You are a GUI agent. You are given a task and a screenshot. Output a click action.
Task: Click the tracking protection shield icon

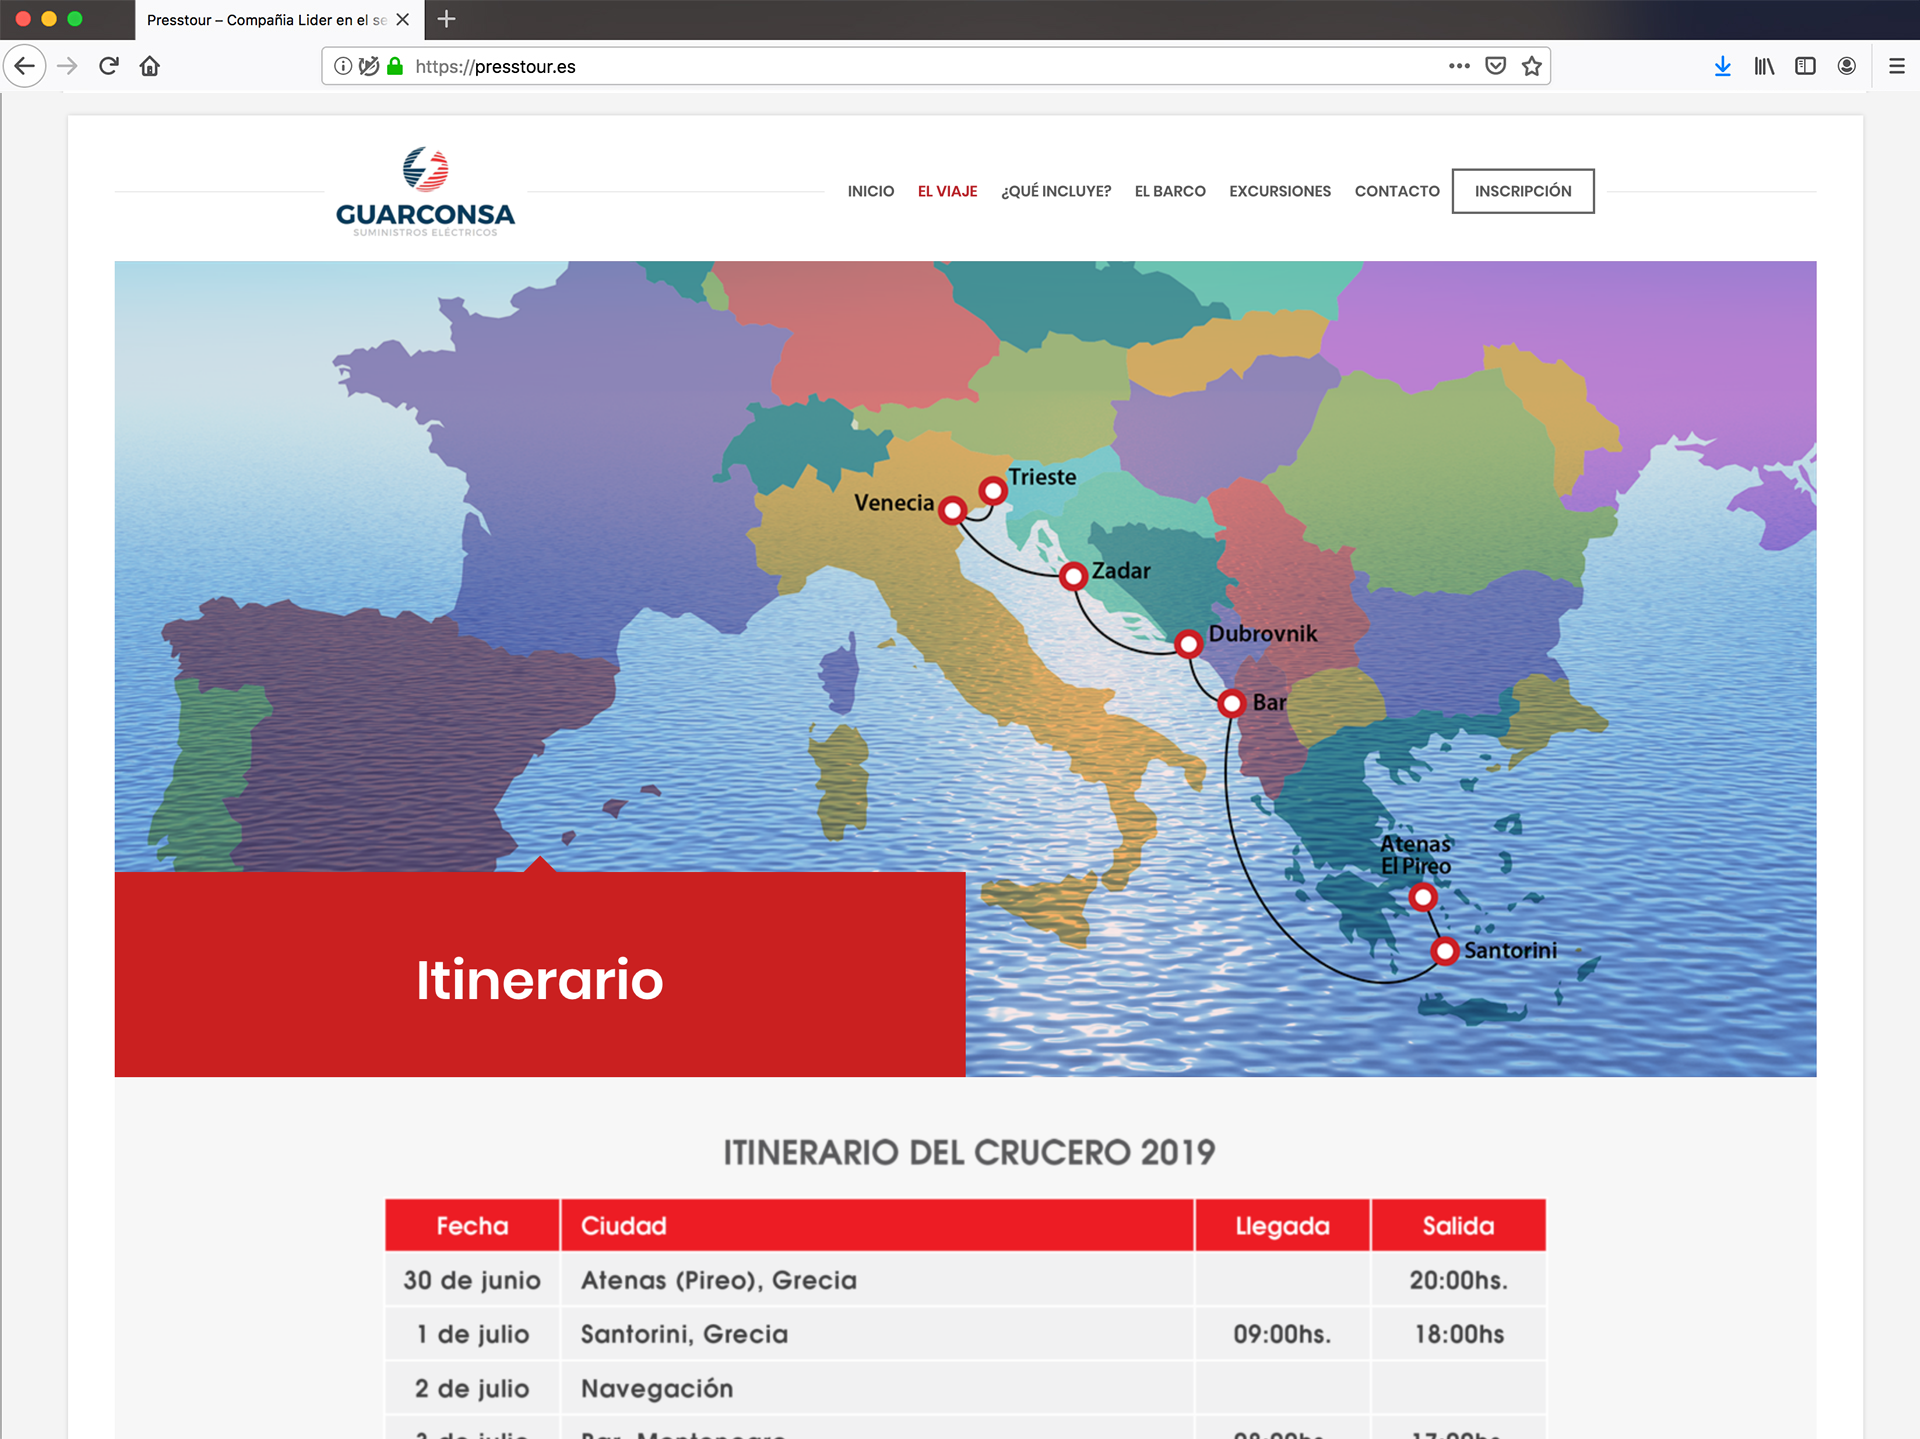coord(369,67)
